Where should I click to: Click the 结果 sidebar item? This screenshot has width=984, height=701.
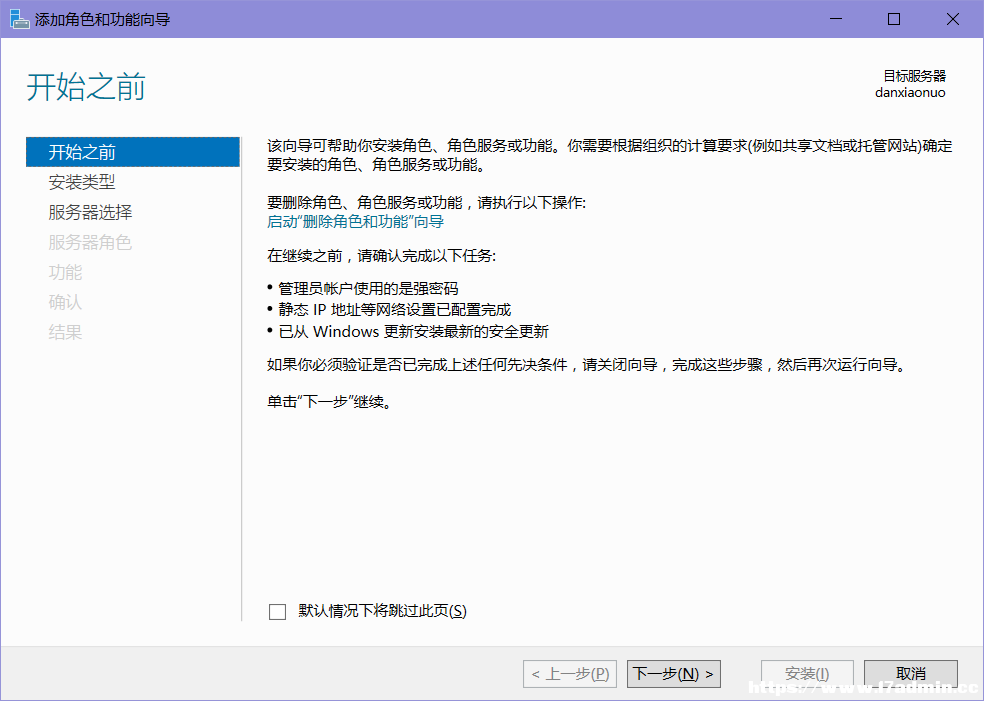(65, 332)
